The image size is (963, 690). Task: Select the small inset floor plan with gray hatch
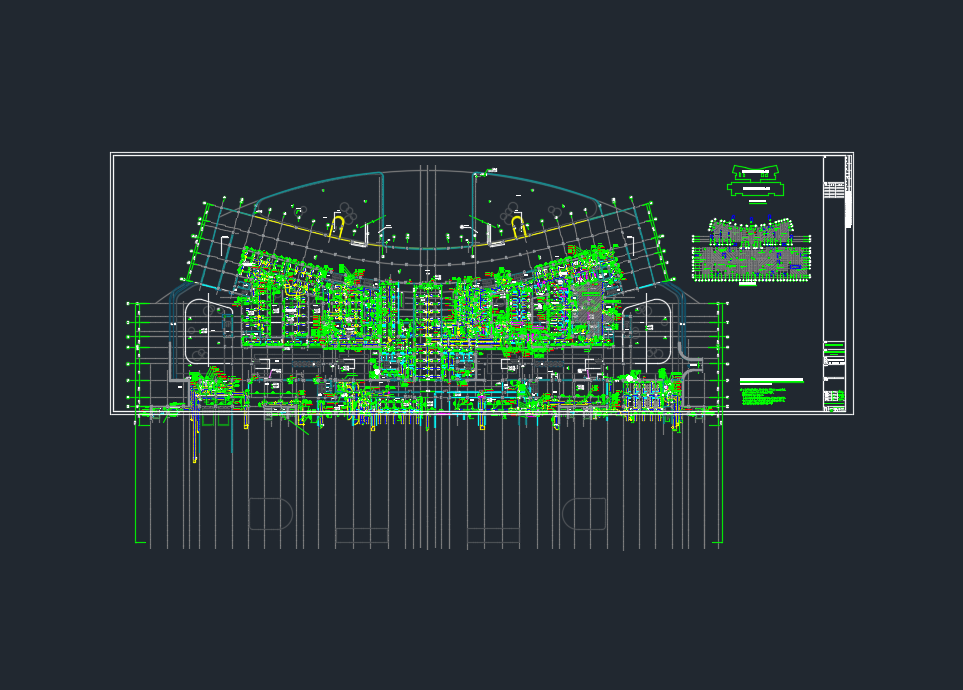(751, 250)
